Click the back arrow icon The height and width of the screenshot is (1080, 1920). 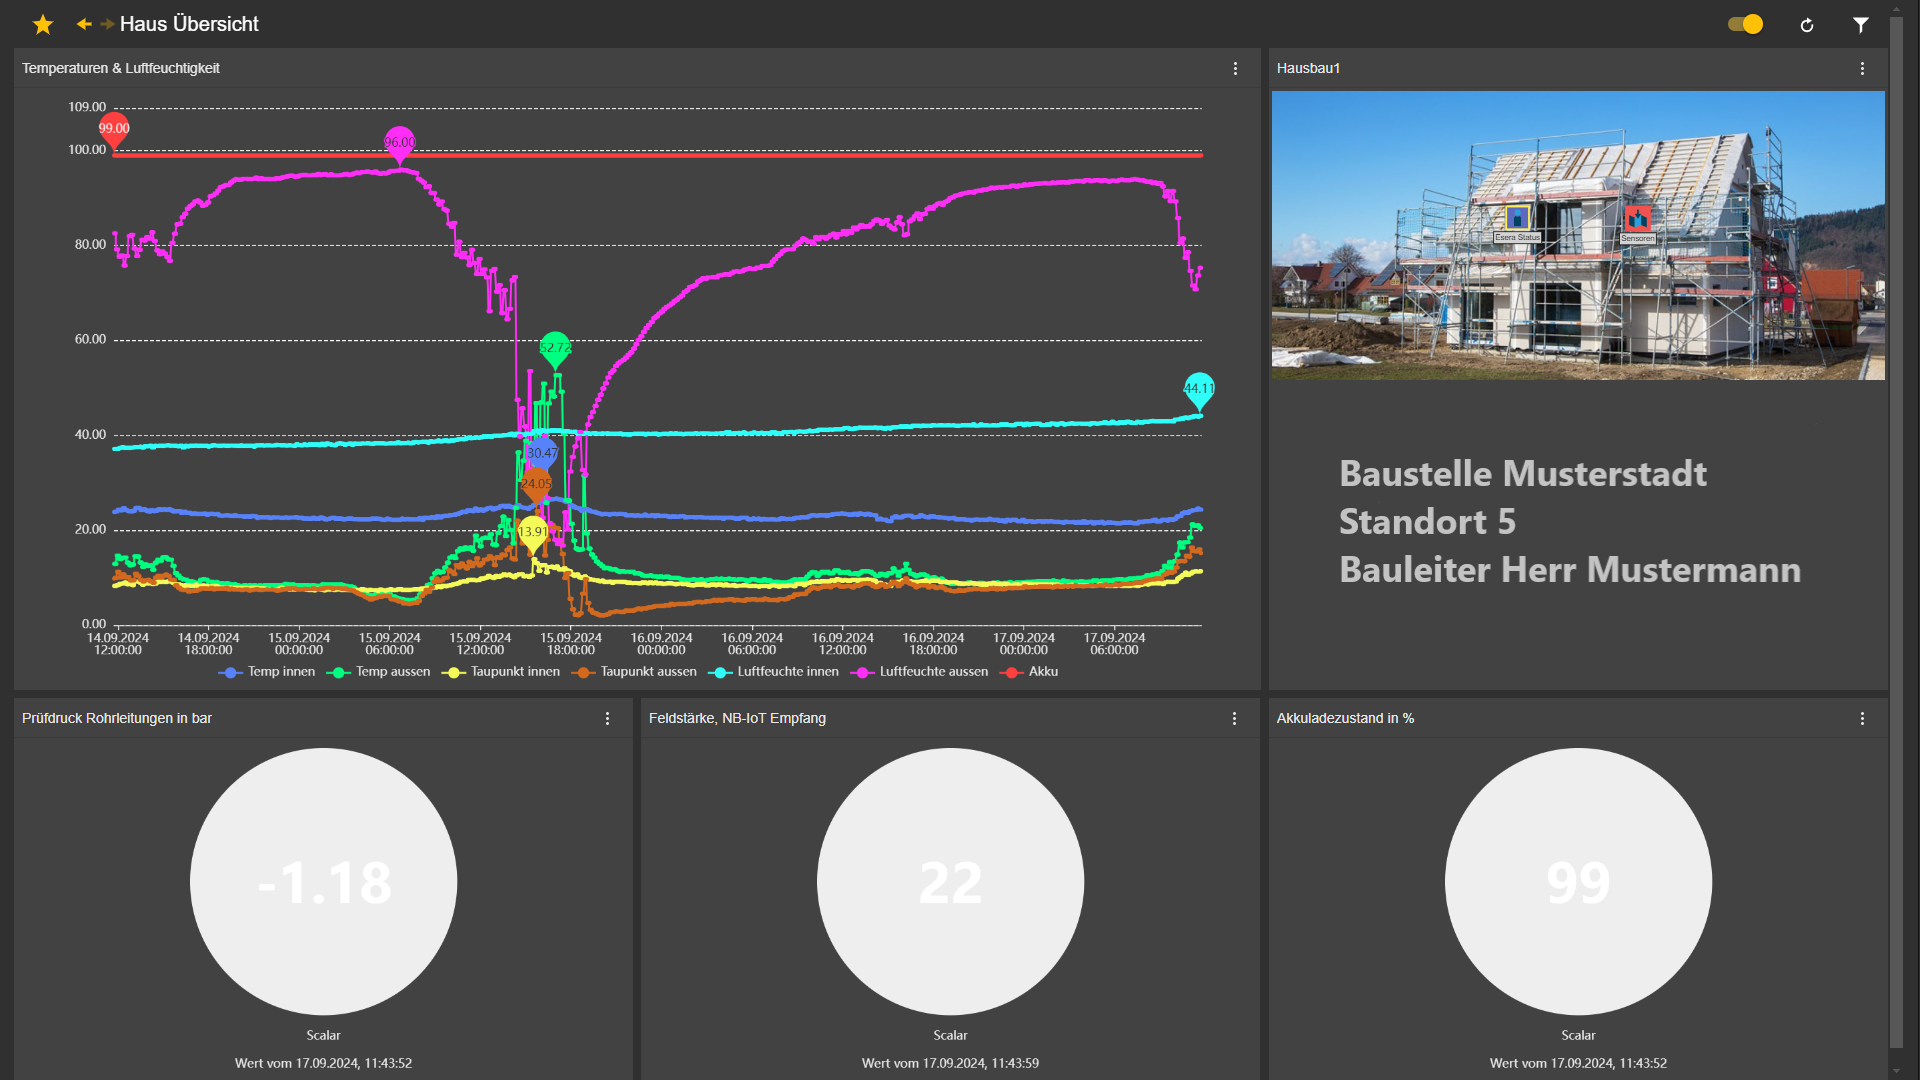pyautogui.click(x=84, y=24)
